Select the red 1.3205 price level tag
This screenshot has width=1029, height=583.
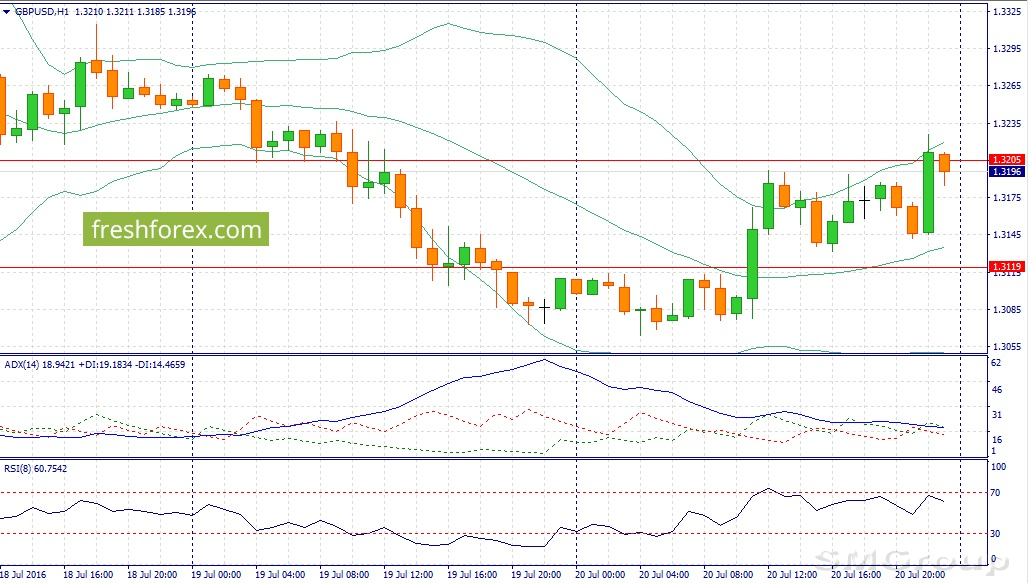pyautogui.click(x=1004, y=160)
